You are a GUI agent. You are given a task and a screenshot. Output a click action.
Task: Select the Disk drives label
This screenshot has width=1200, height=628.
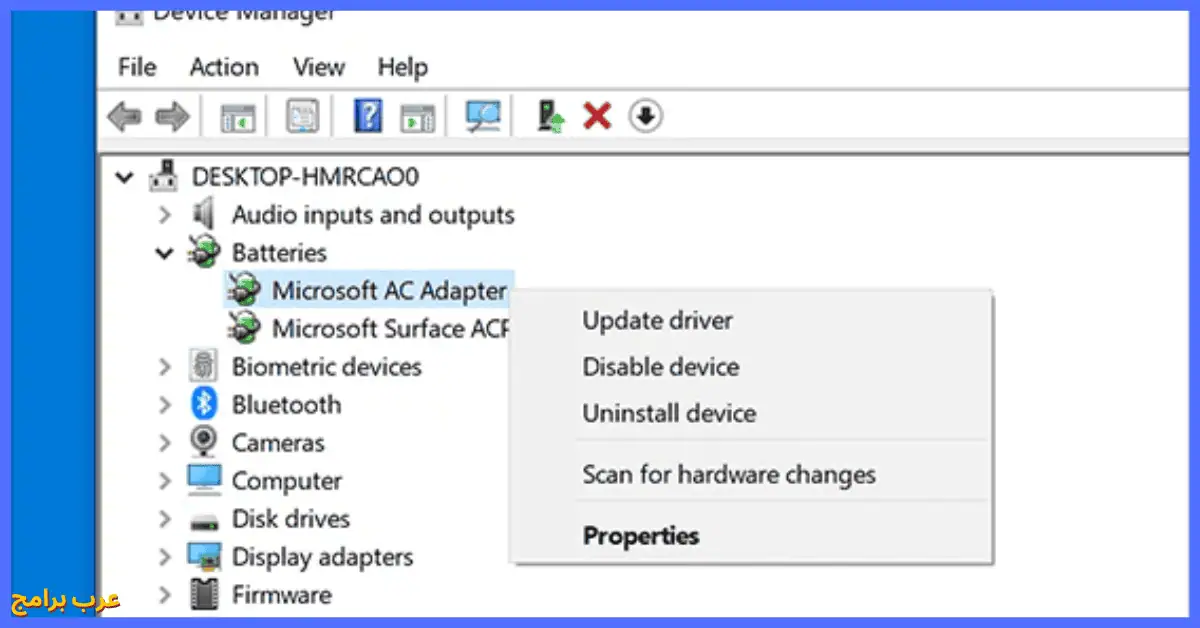[291, 519]
